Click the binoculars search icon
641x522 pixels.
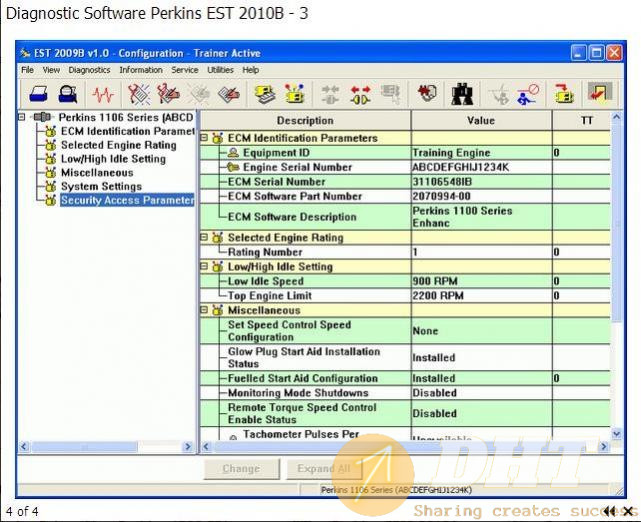462,94
